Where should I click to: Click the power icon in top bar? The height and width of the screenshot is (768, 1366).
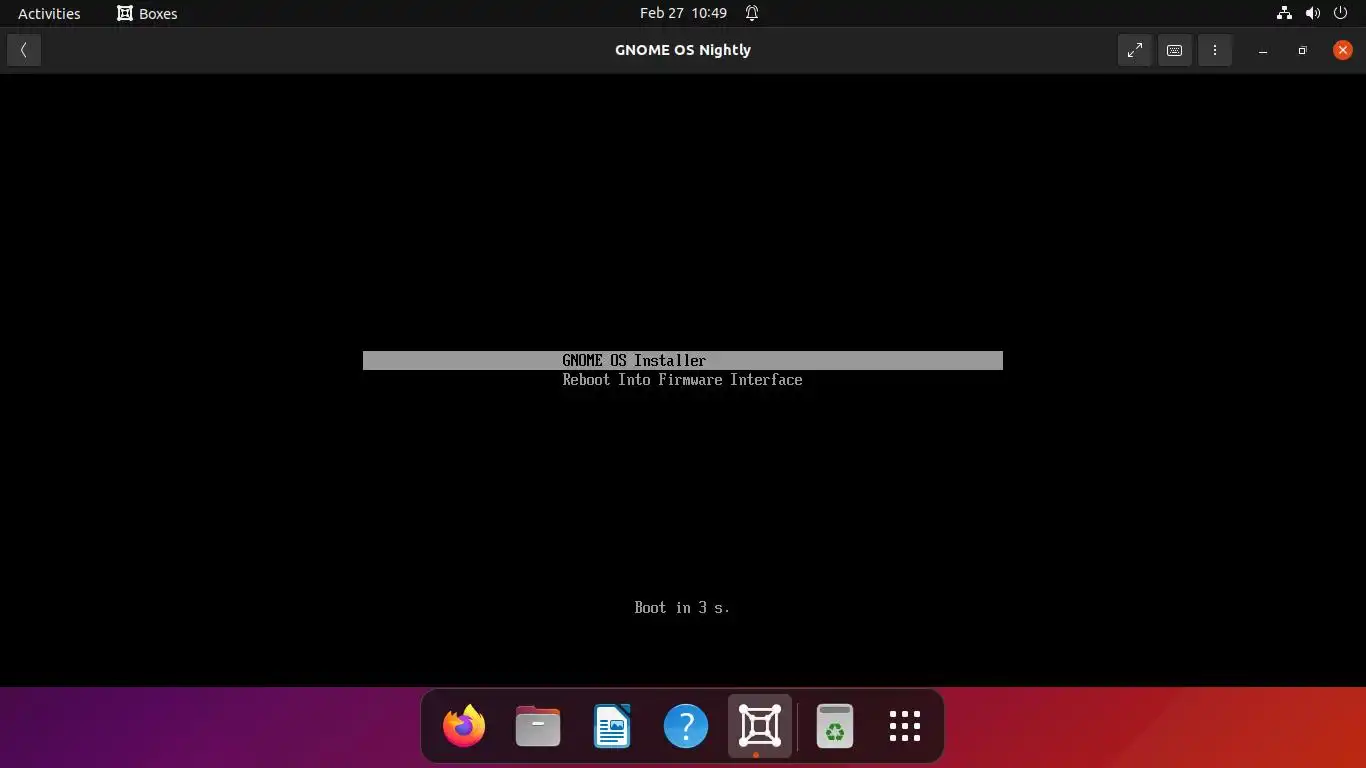tap(1341, 13)
